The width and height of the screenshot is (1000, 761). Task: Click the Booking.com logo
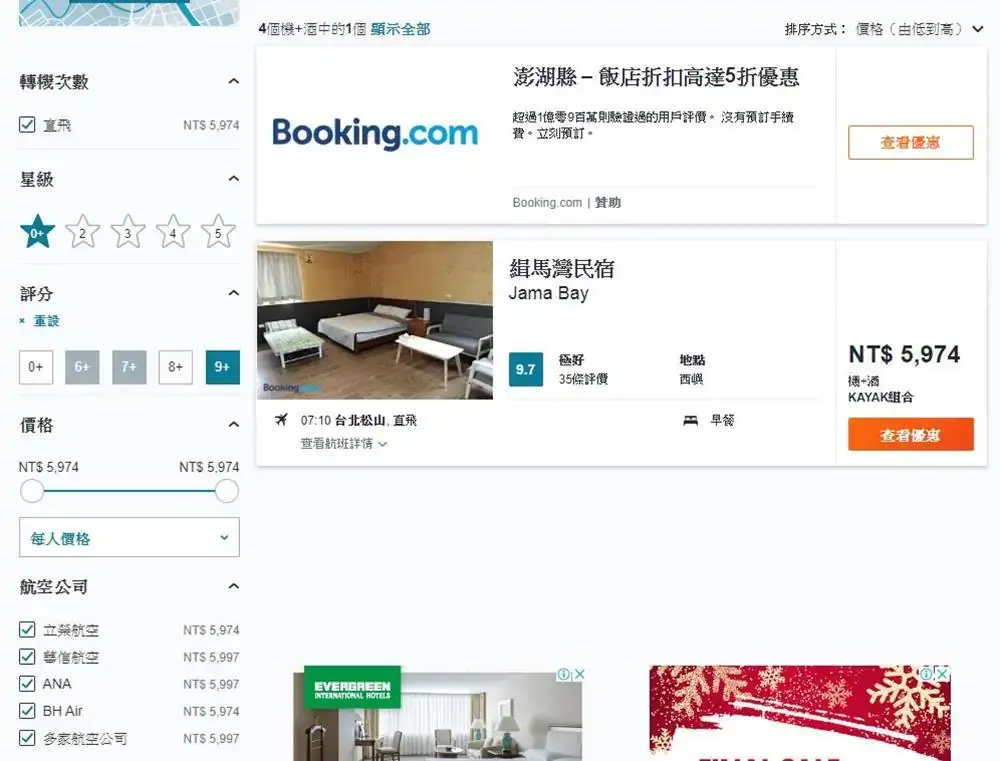point(375,134)
